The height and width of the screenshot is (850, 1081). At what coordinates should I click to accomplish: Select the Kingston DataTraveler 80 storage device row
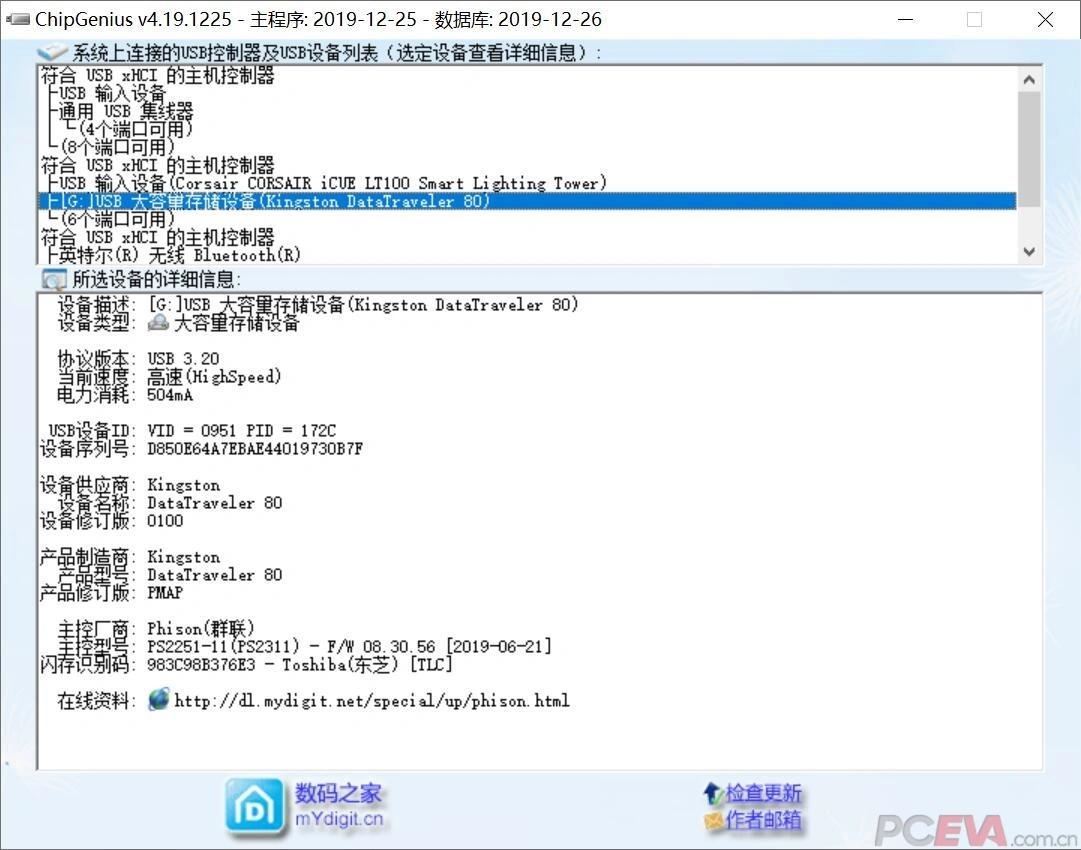(527, 201)
